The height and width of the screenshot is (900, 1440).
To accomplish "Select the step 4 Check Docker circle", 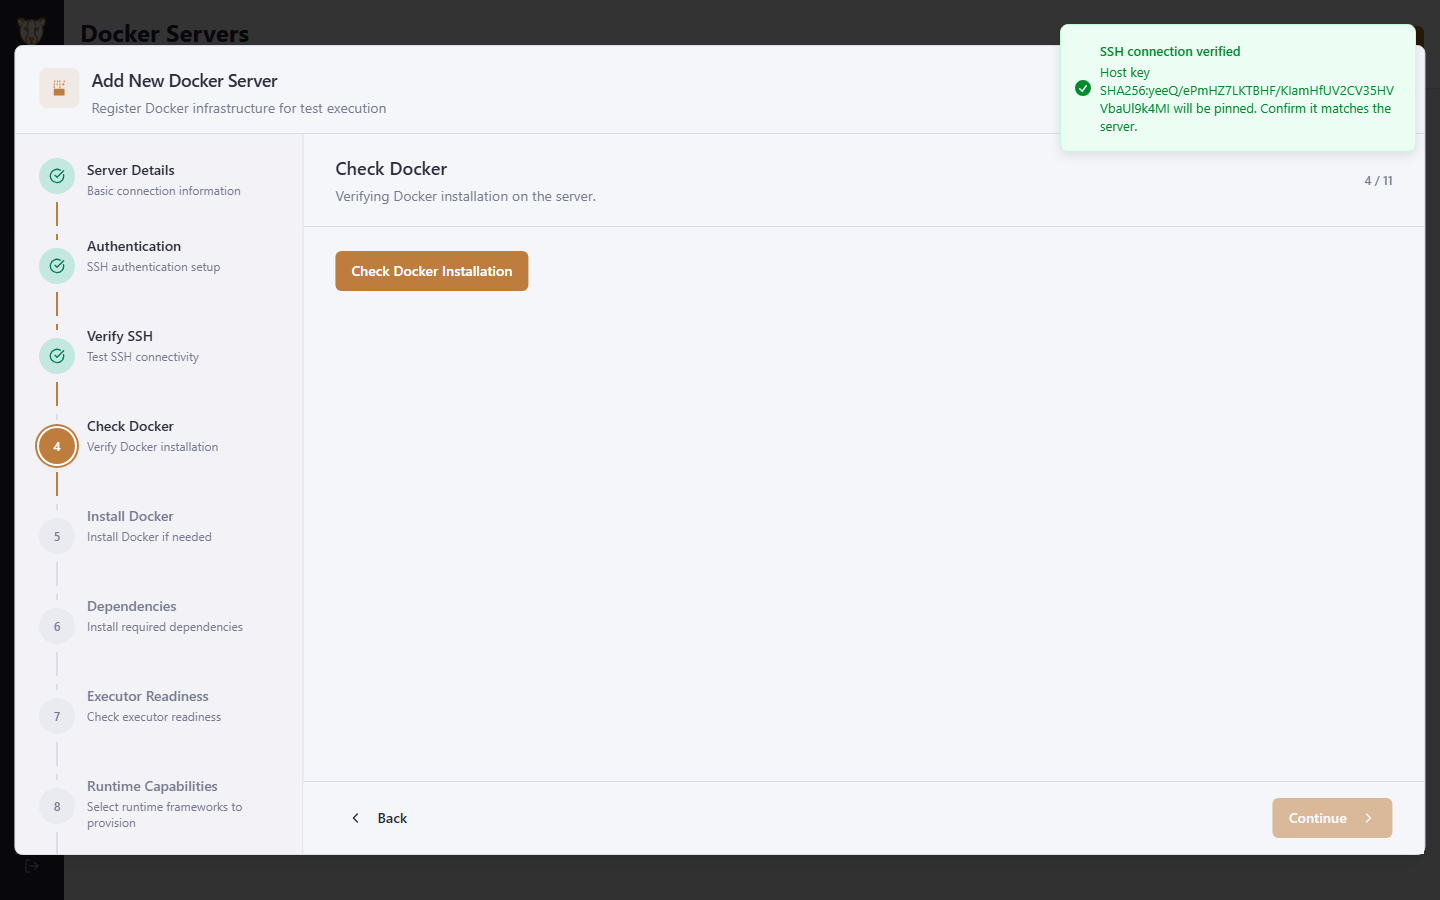I will point(57,446).
